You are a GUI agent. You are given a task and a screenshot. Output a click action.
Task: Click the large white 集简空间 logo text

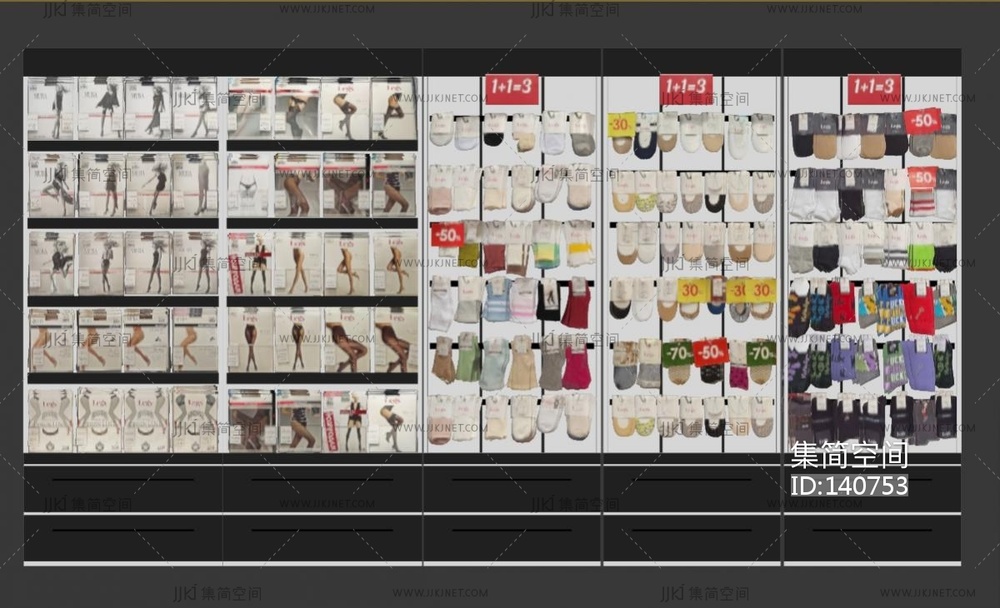(x=849, y=455)
